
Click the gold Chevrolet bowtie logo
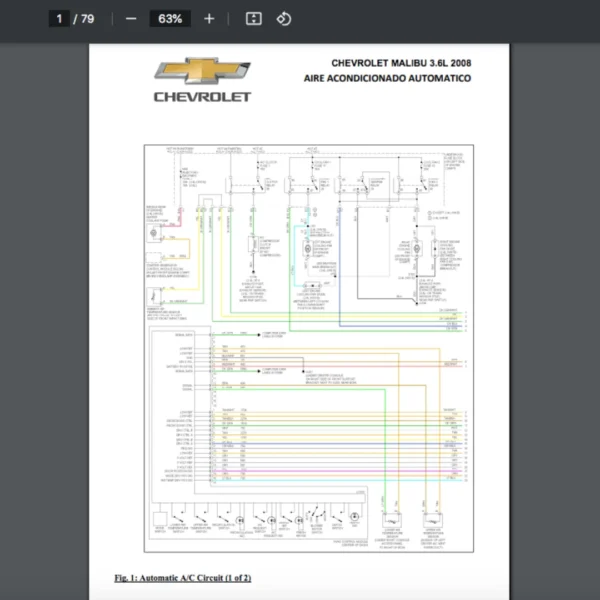201,72
